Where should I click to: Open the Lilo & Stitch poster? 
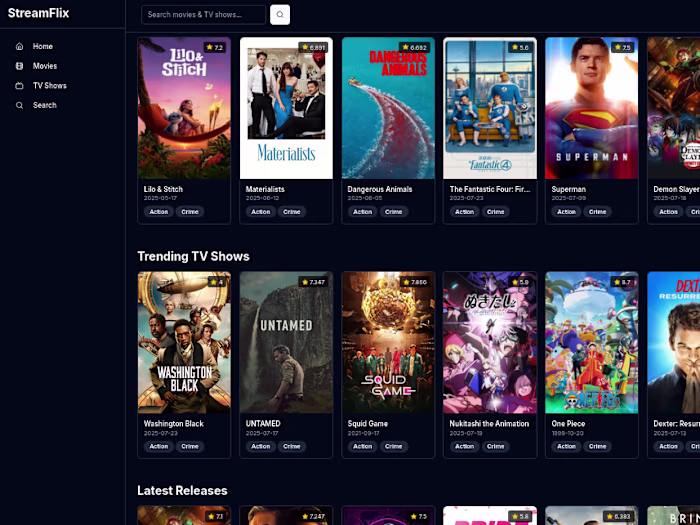point(184,108)
